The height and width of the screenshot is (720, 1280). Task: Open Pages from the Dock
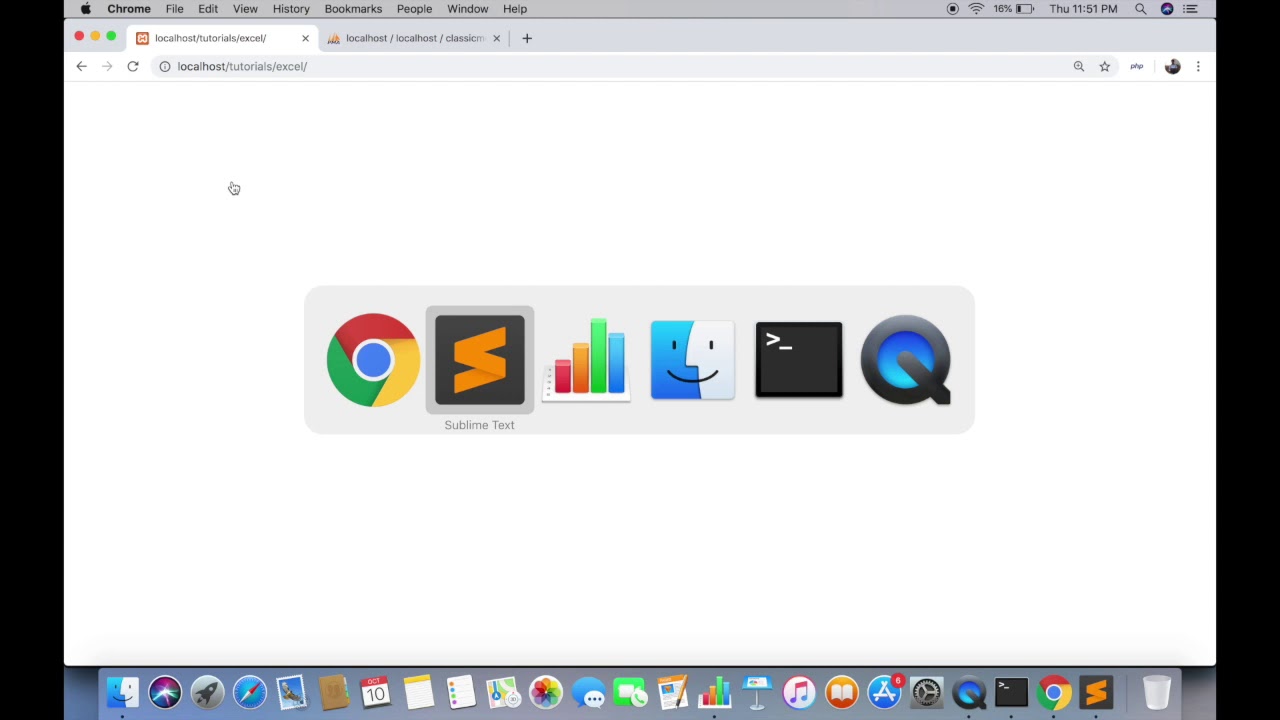click(x=672, y=692)
